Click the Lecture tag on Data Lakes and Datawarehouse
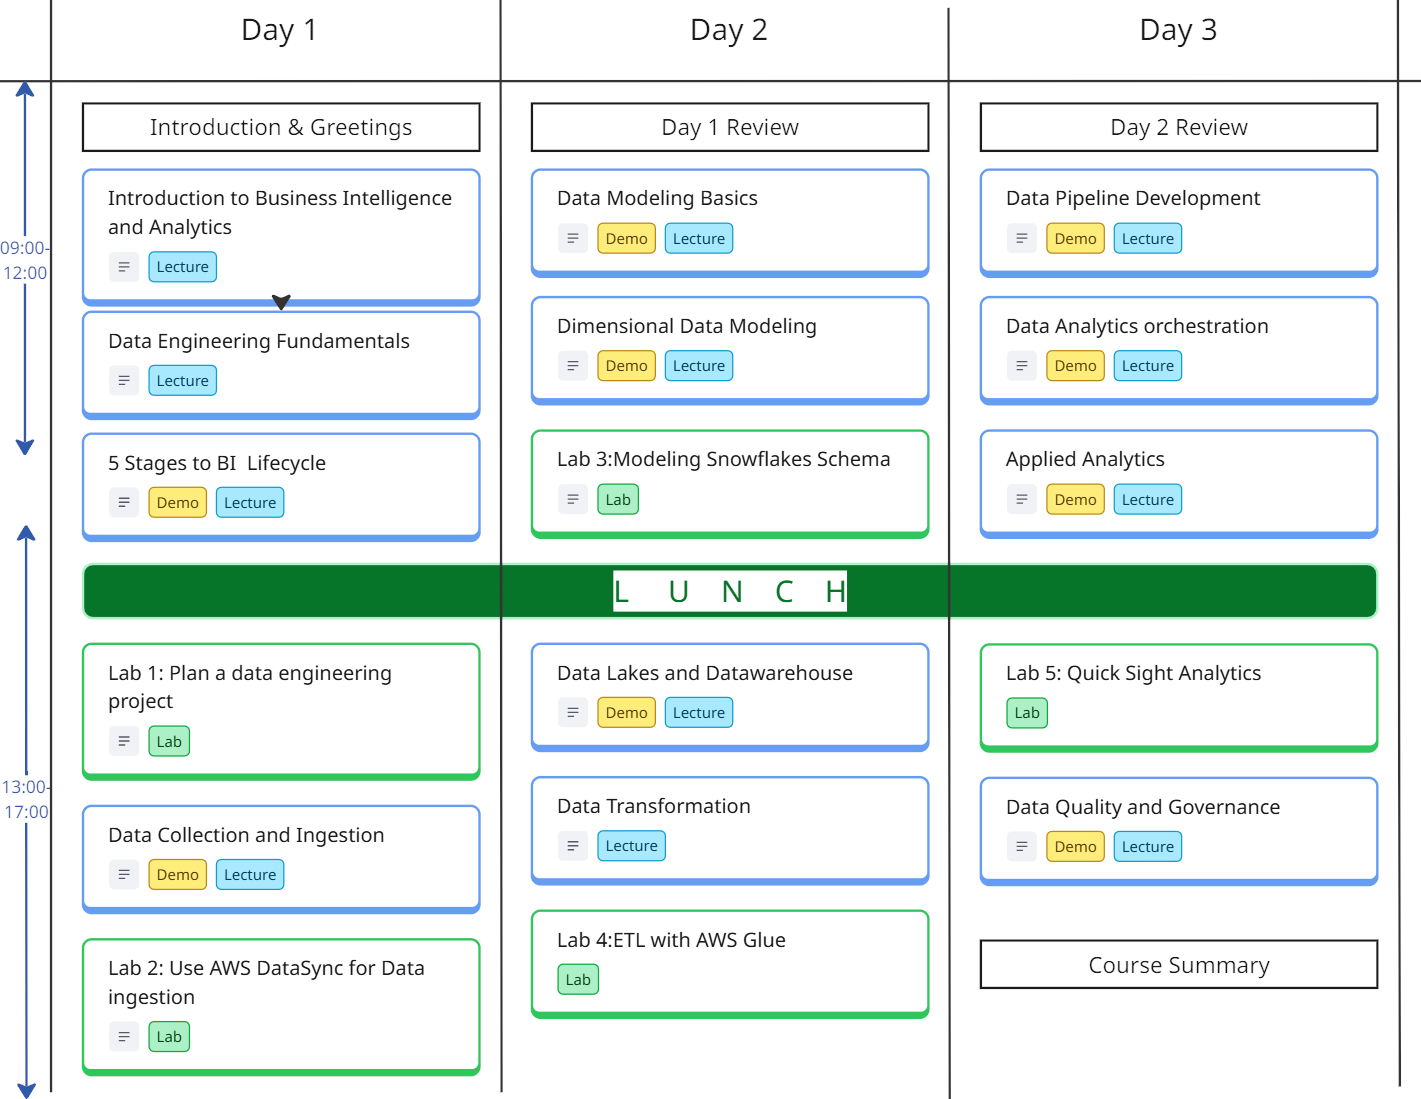1421x1099 pixels. (x=698, y=713)
